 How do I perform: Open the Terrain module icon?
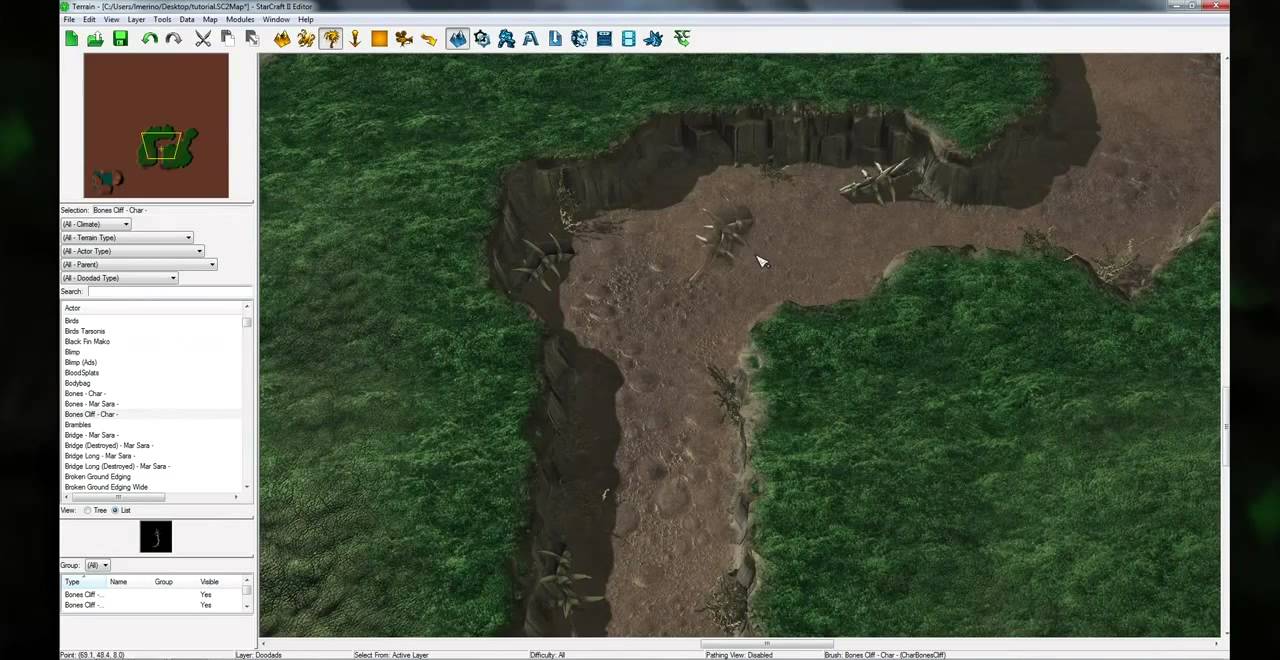click(x=457, y=39)
